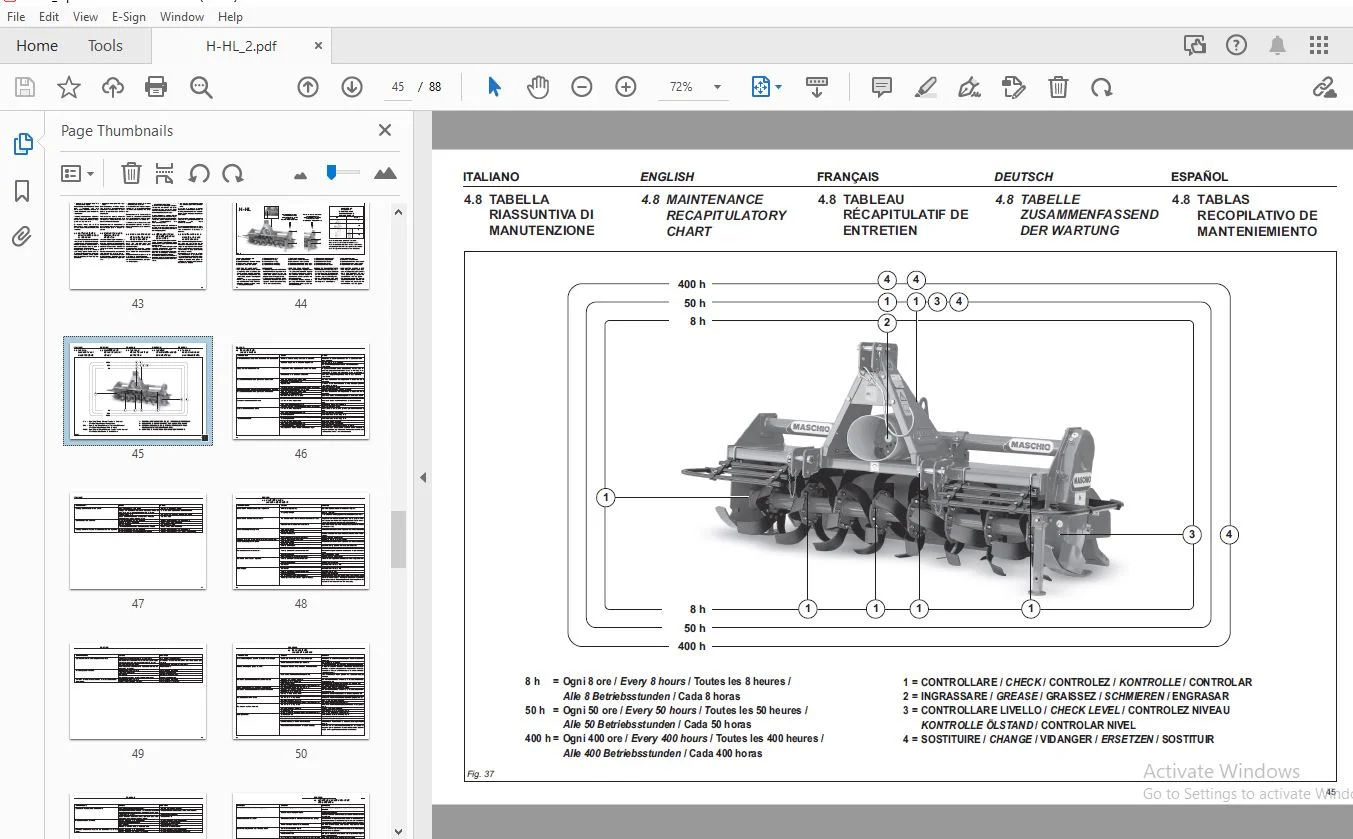Add a comment note
The width and height of the screenshot is (1353, 839).
tap(882, 87)
